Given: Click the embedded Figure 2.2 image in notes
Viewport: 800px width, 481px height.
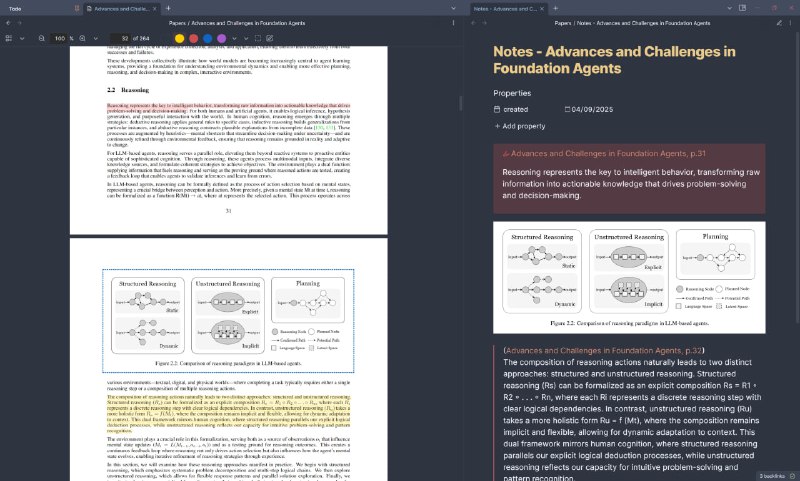Looking at the screenshot, I should coord(629,277).
